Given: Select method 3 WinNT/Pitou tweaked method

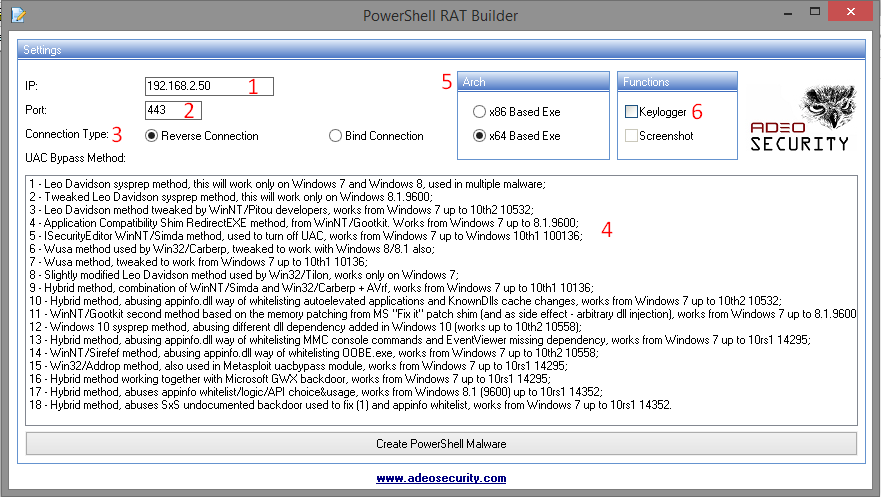Looking at the screenshot, I should [281, 210].
